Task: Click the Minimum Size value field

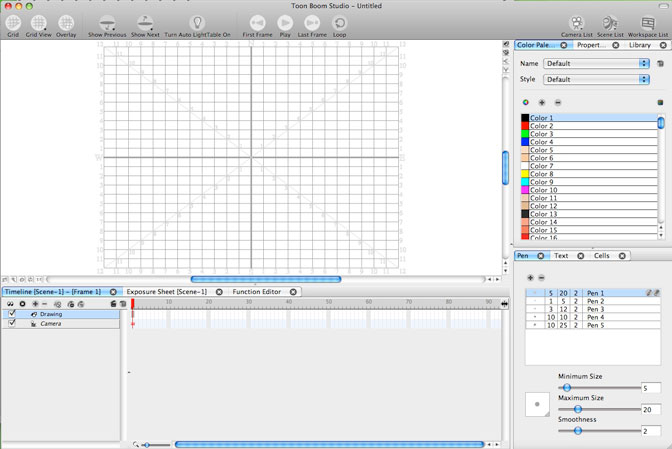Action: (650, 388)
